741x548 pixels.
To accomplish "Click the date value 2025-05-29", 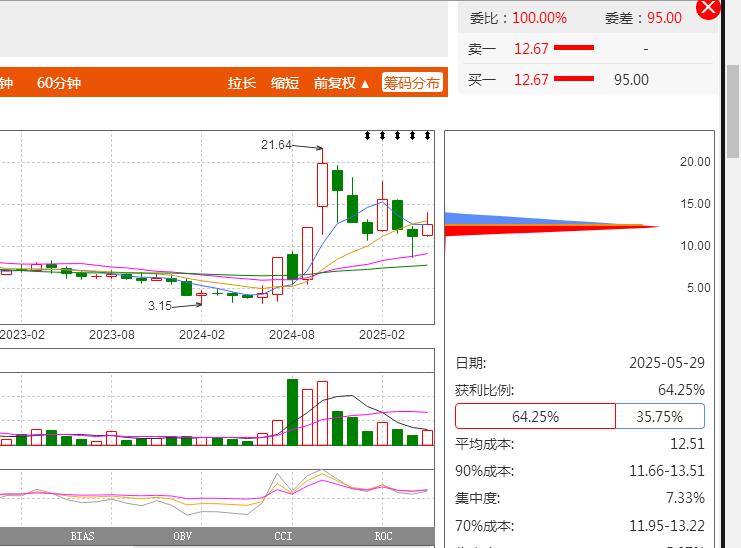I will point(667,363).
